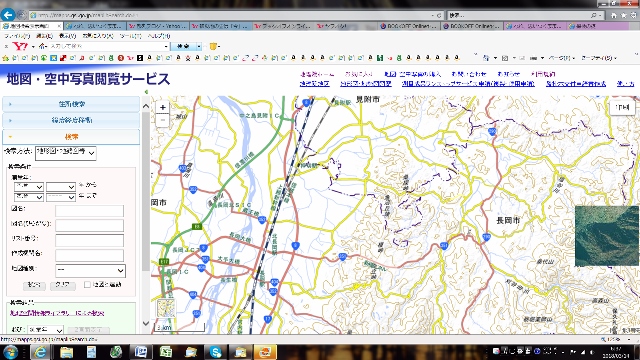Zoom in with the map plus button
640x360 pixels.
[x=162, y=107]
